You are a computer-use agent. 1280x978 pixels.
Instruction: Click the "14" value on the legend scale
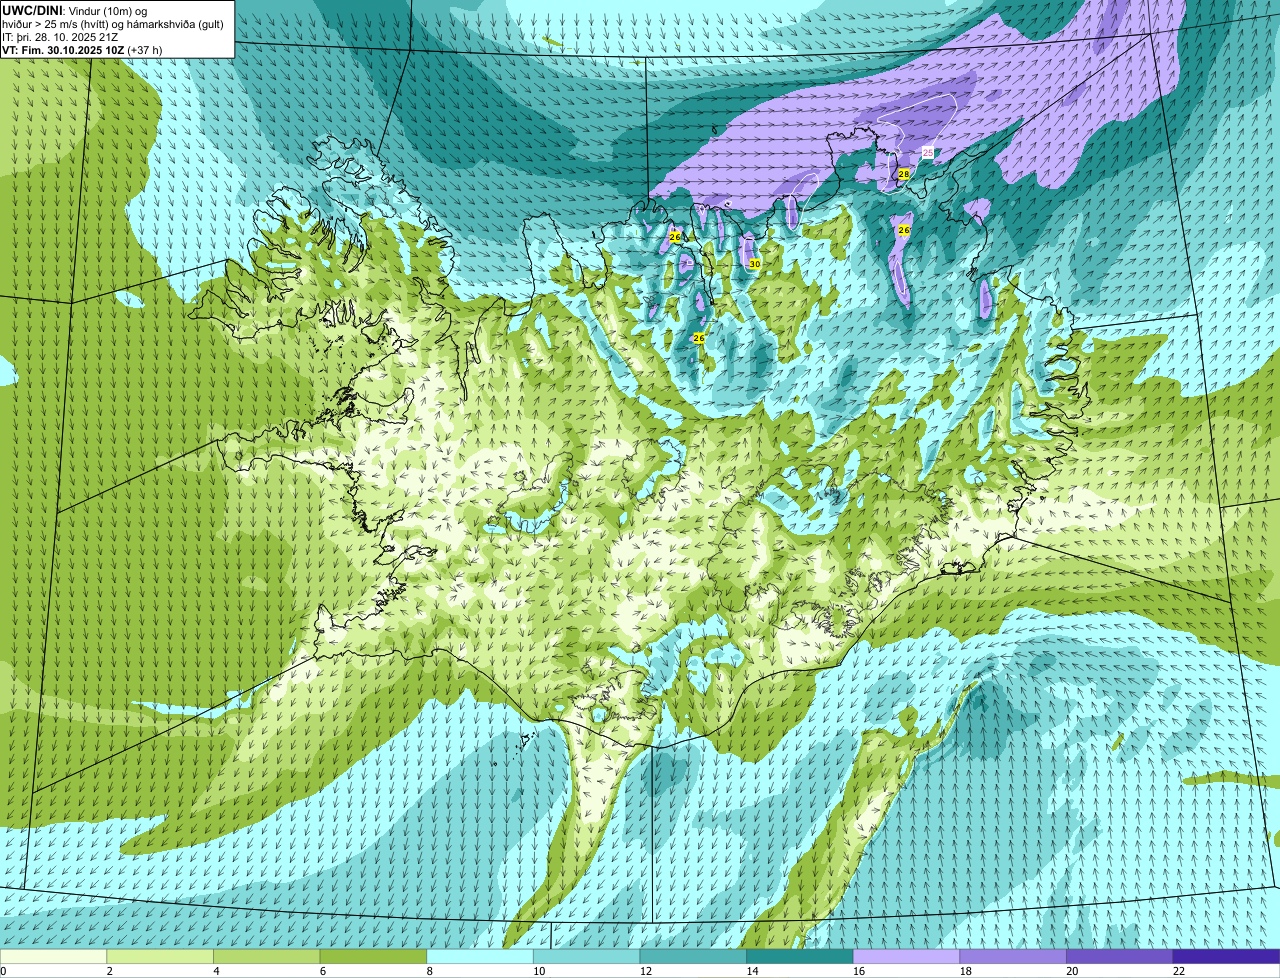(x=752, y=971)
